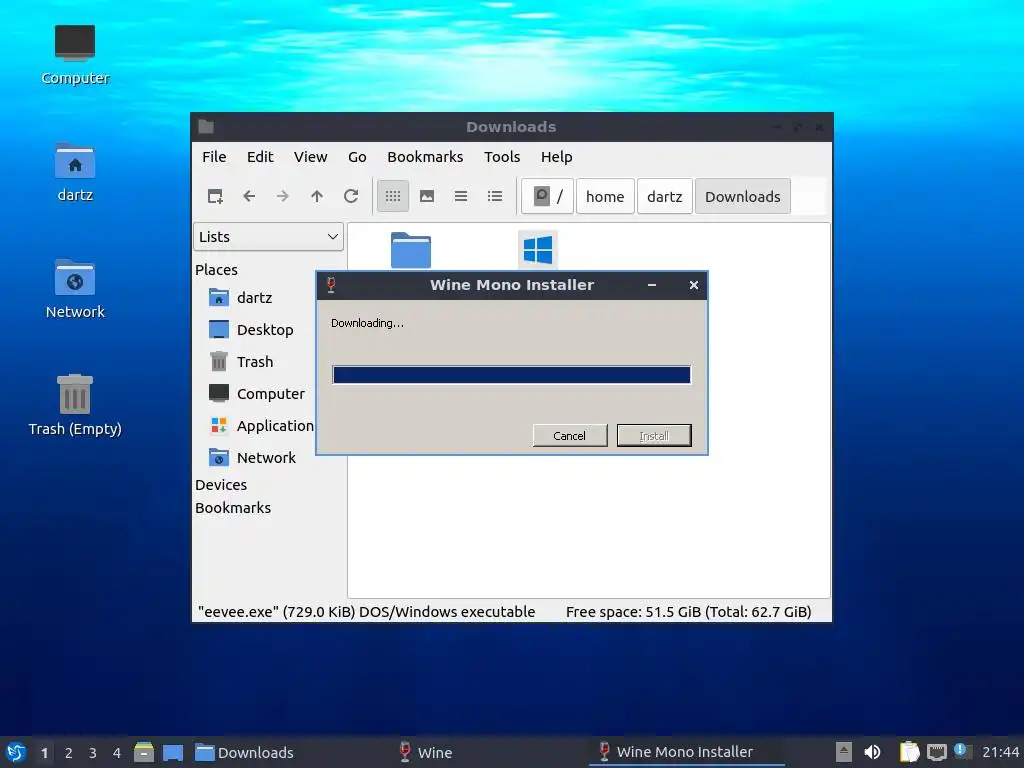Open the Go menu

(x=357, y=157)
